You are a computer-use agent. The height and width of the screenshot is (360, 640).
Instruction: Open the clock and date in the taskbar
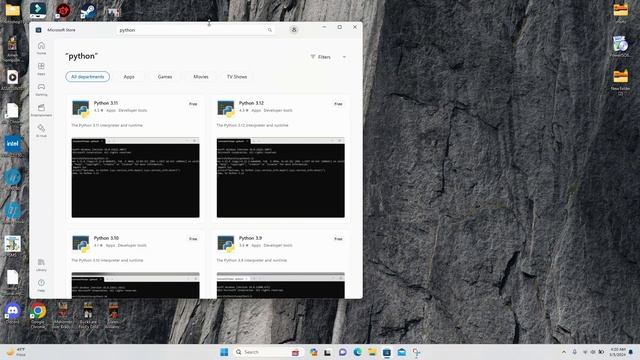point(618,352)
